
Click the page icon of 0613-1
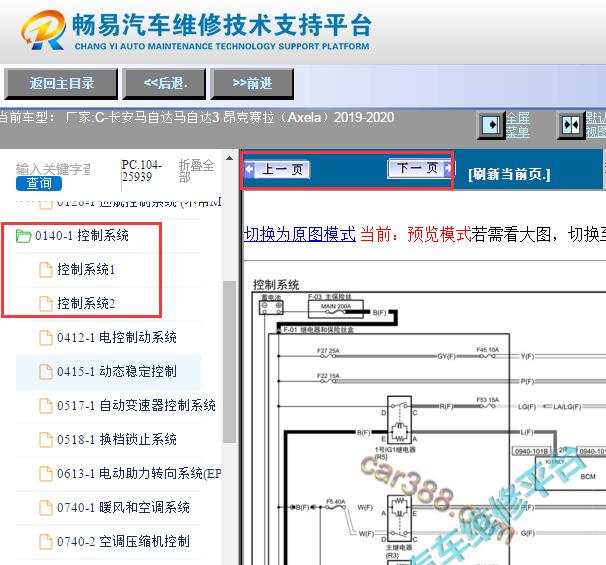click(x=46, y=473)
